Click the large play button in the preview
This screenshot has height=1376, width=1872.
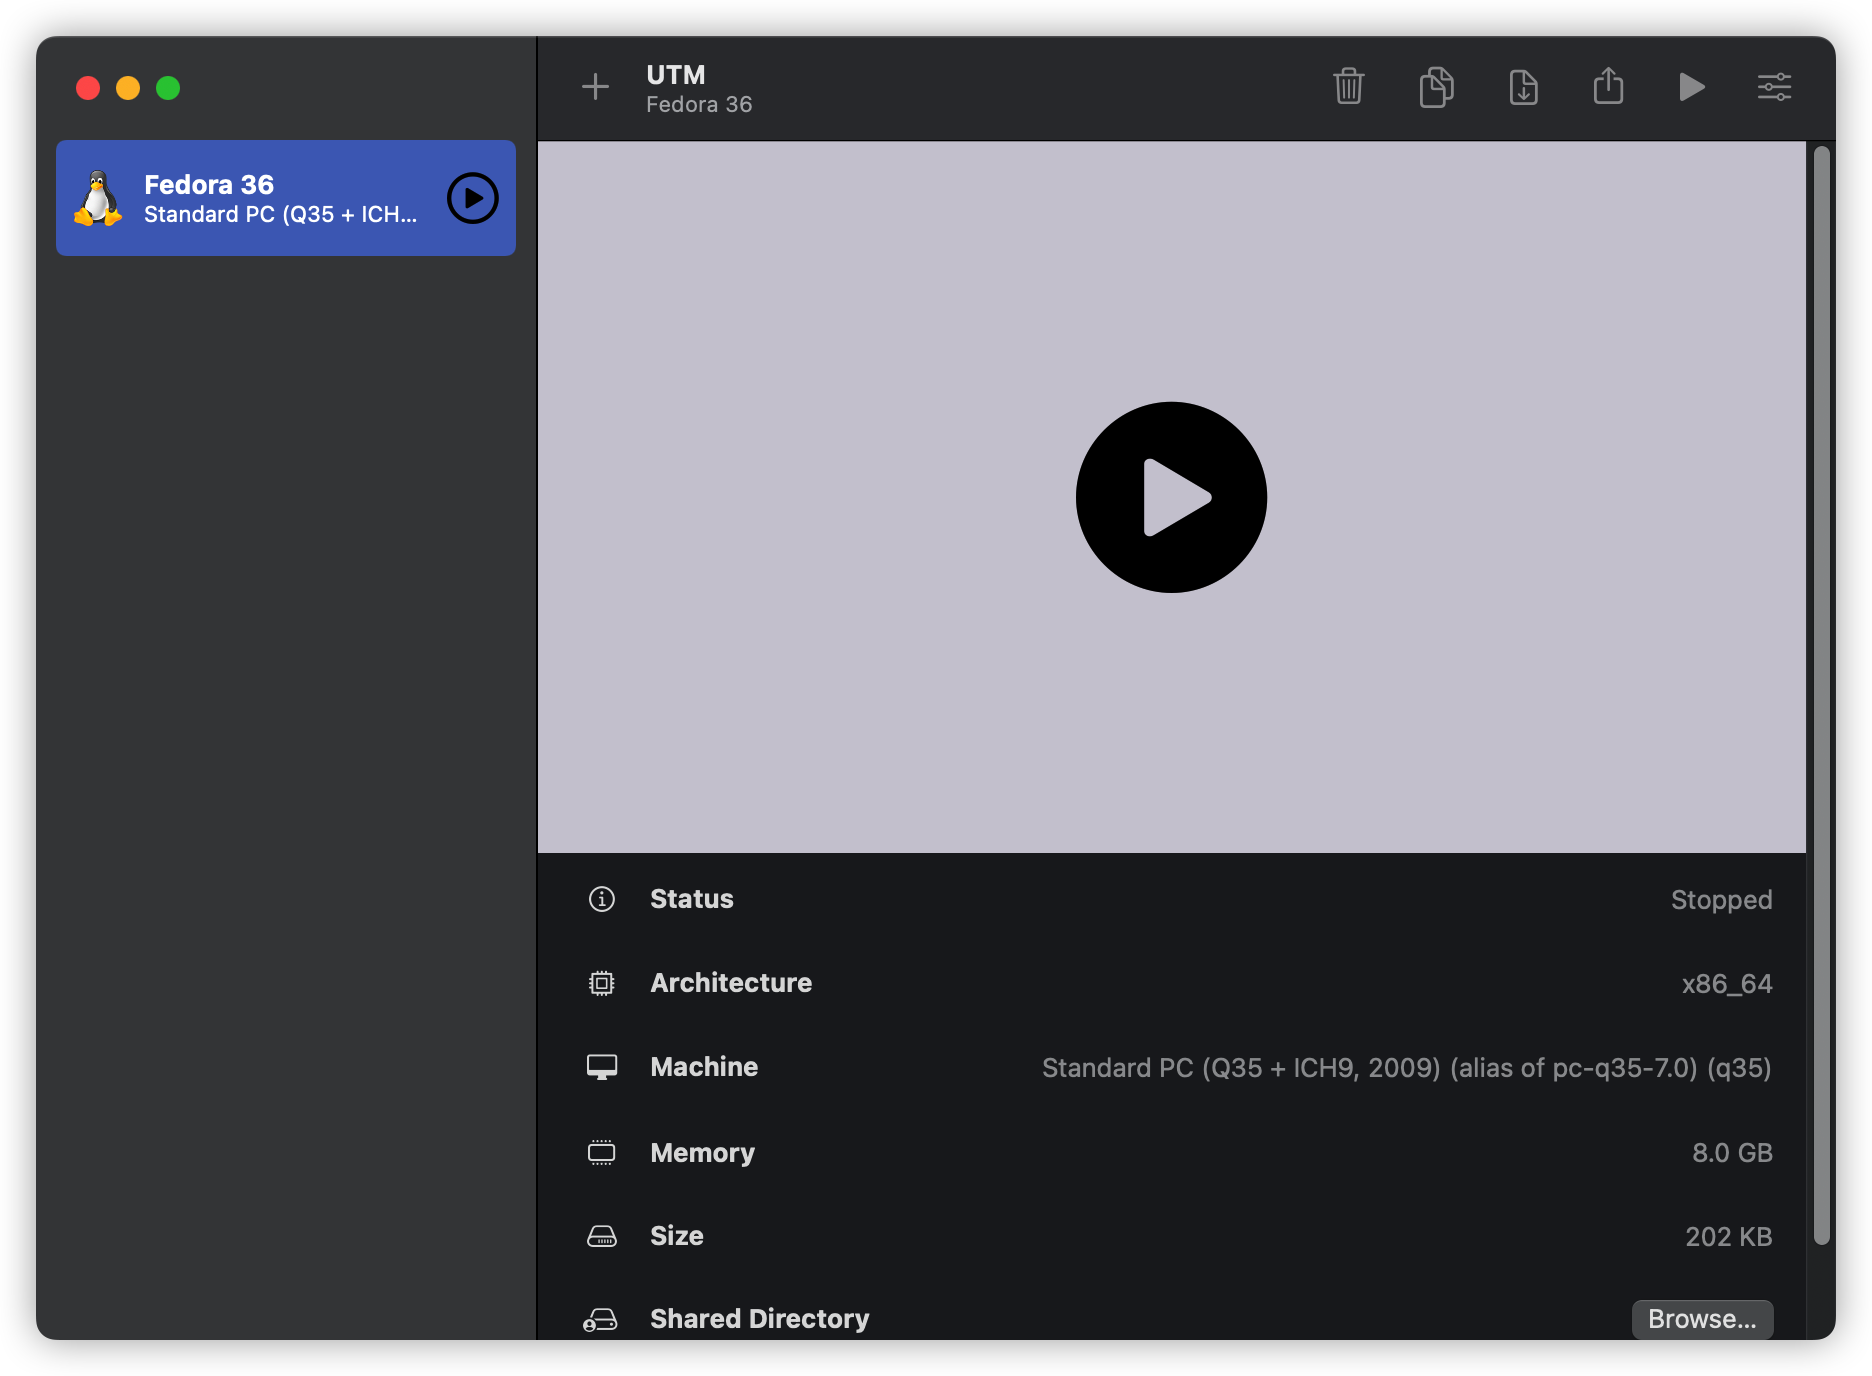point(1171,497)
